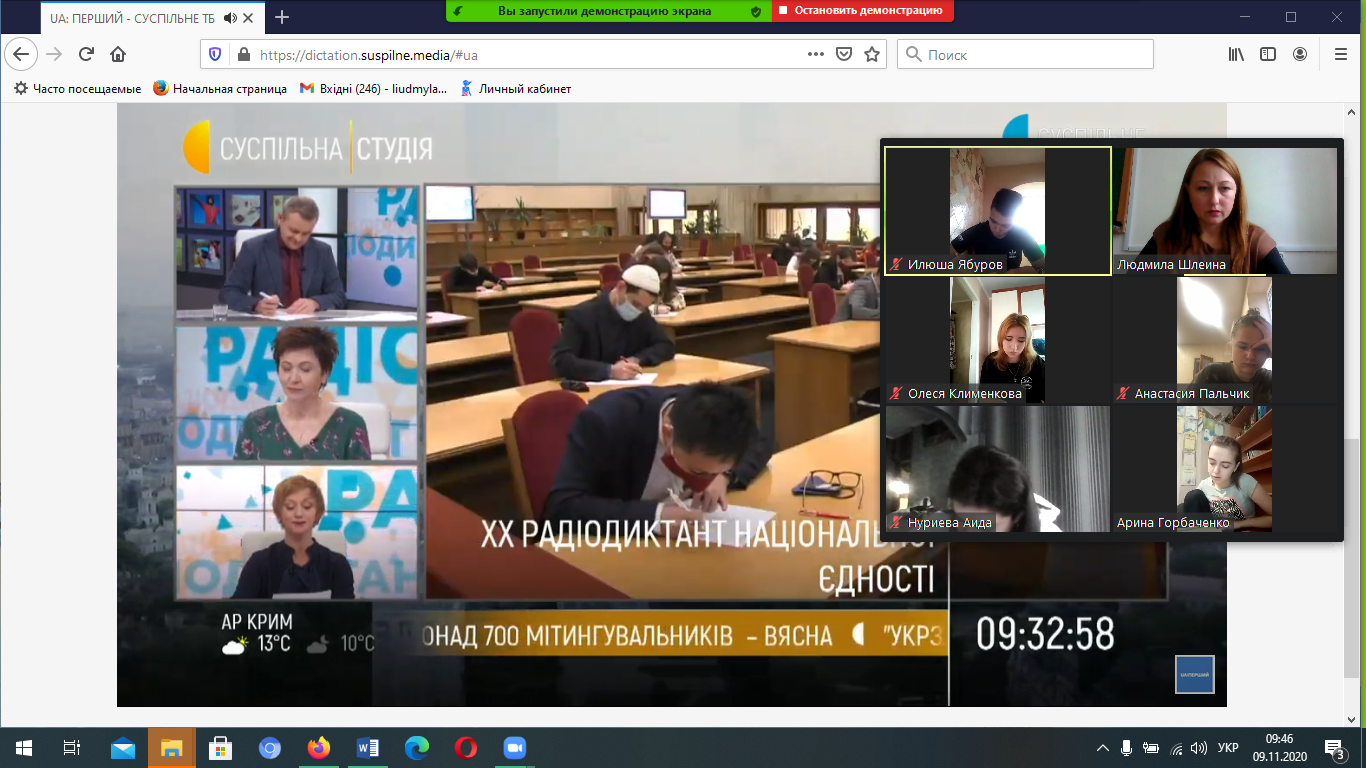Viewport: 1366px width, 768px height.
Task: Click Илюша Ябуров's muted microphone icon
Action: 896,265
